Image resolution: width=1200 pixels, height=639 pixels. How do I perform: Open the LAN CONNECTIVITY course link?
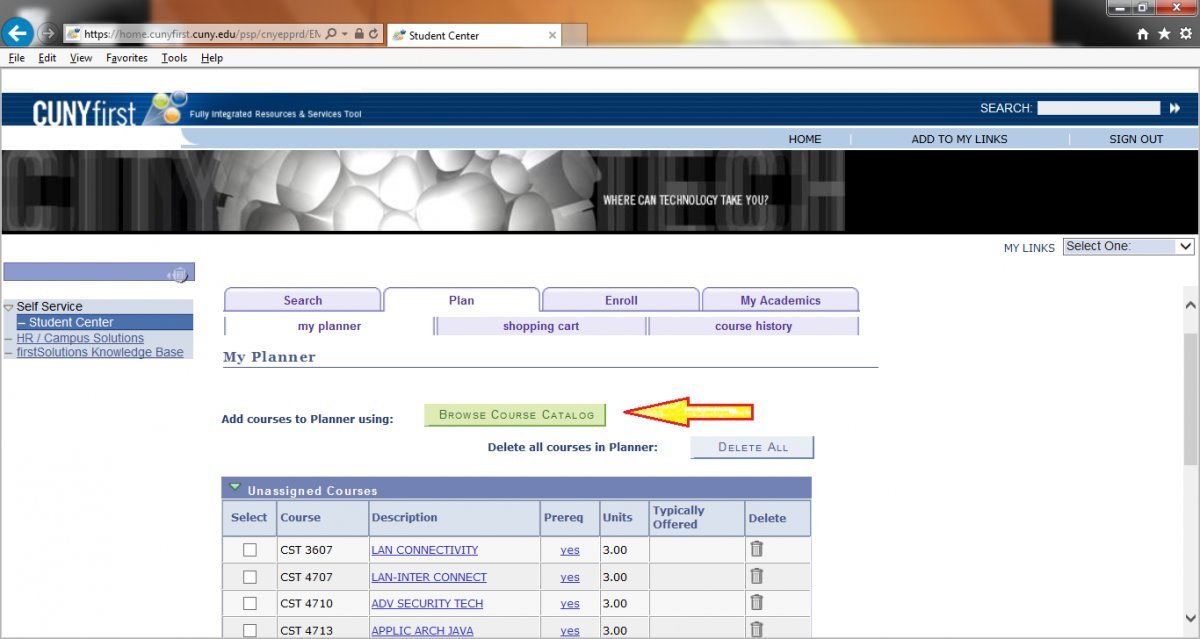(x=424, y=550)
